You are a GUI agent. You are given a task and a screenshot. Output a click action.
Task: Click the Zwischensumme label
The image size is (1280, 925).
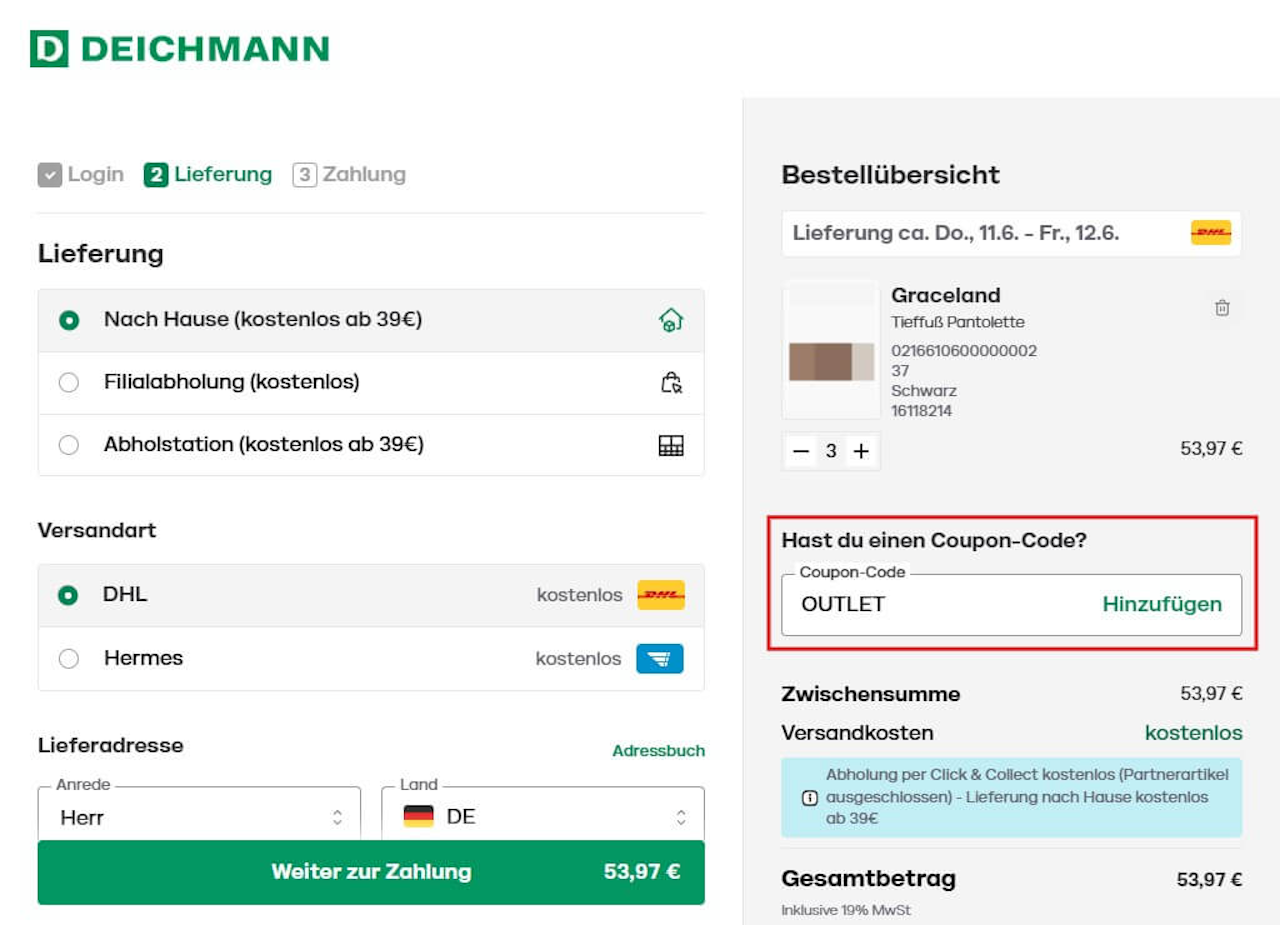tap(871, 694)
